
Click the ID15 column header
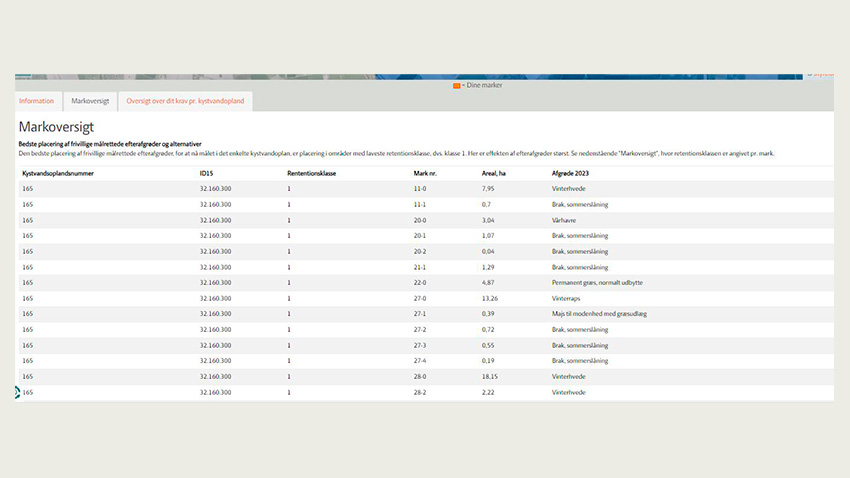coord(206,173)
